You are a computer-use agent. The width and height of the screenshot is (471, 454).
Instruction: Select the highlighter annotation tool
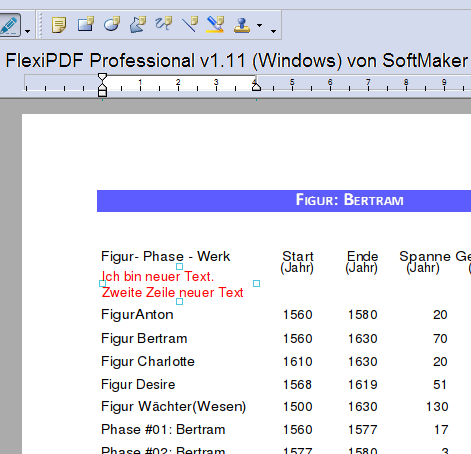(215, 25)
